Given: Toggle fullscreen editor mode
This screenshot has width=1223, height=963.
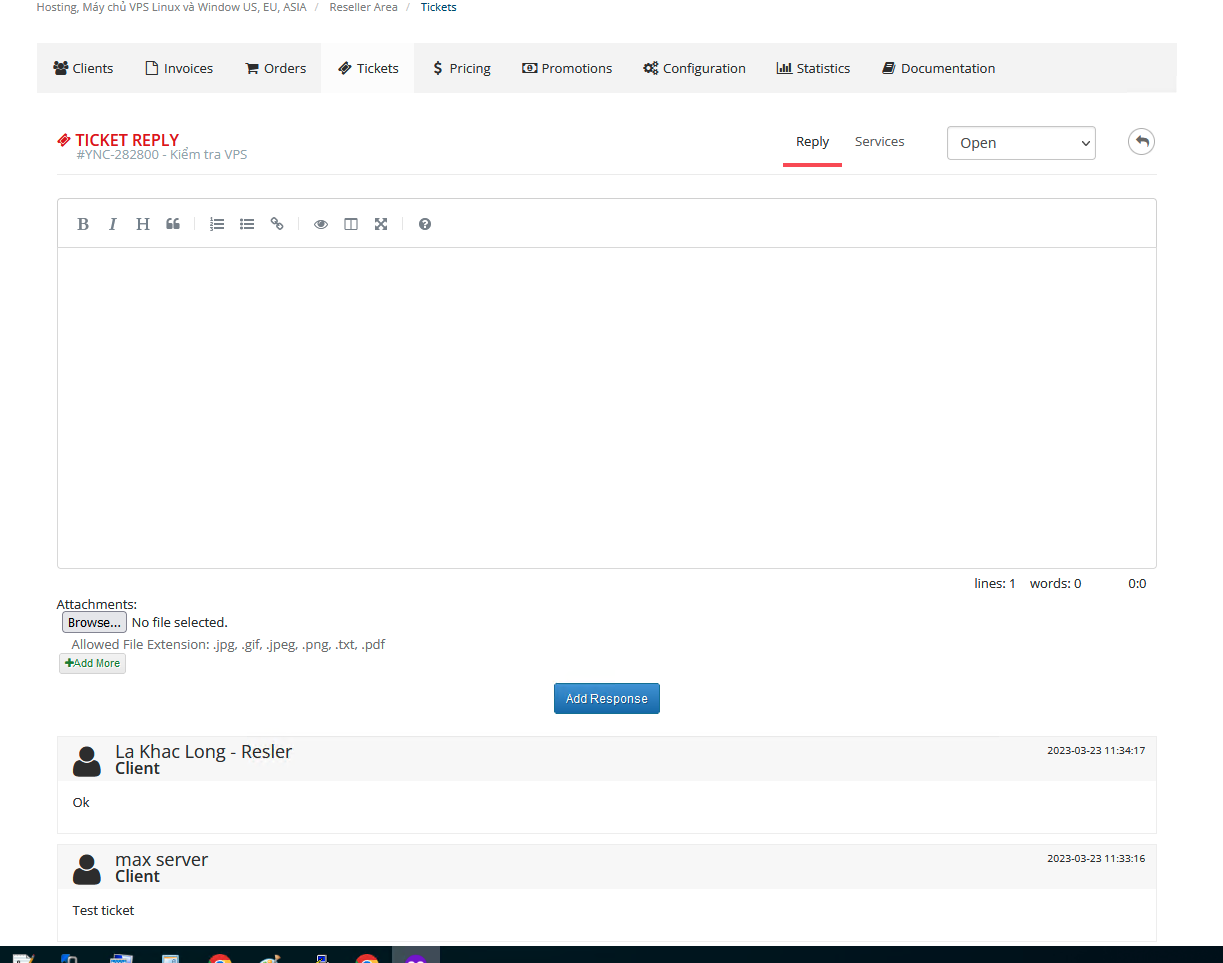Looking at the screenshot, I should pos(381,224).
